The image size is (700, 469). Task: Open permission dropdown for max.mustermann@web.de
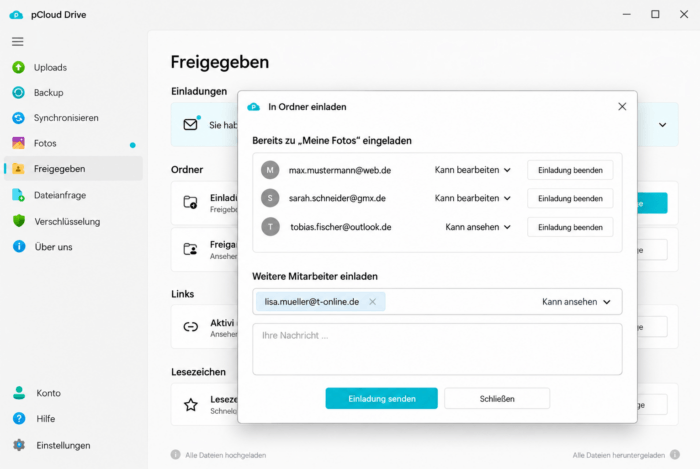472,170
